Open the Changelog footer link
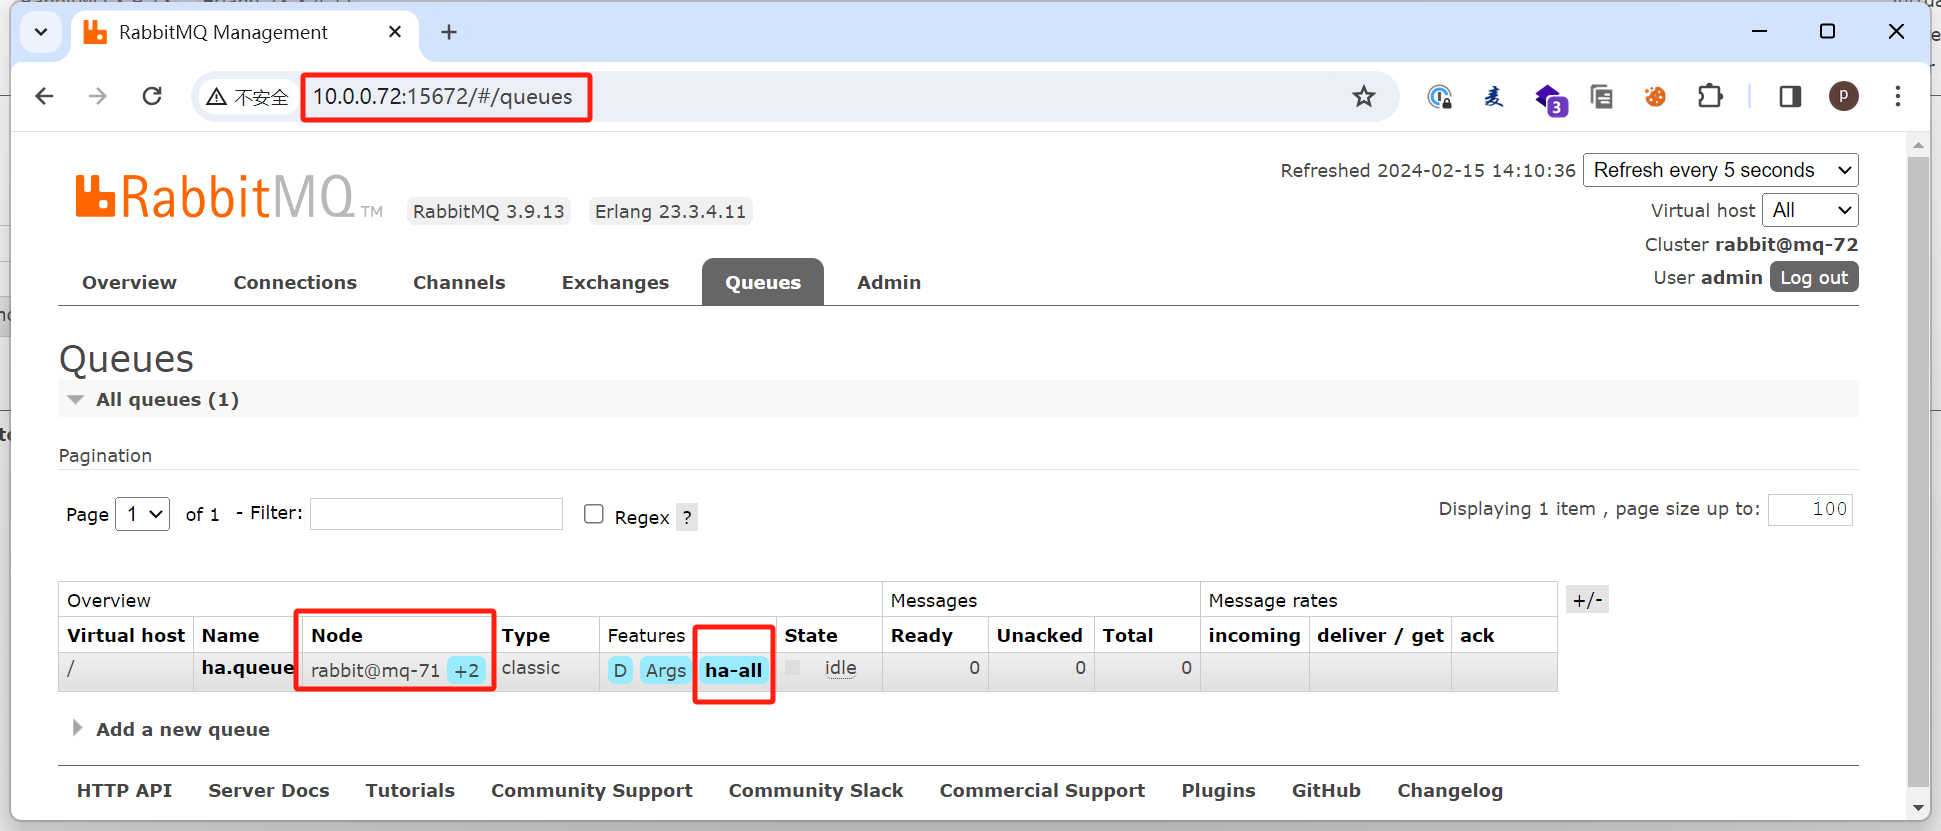Image resolution: width=1941 pixels, height=831 pixels. click(1450, 790)
